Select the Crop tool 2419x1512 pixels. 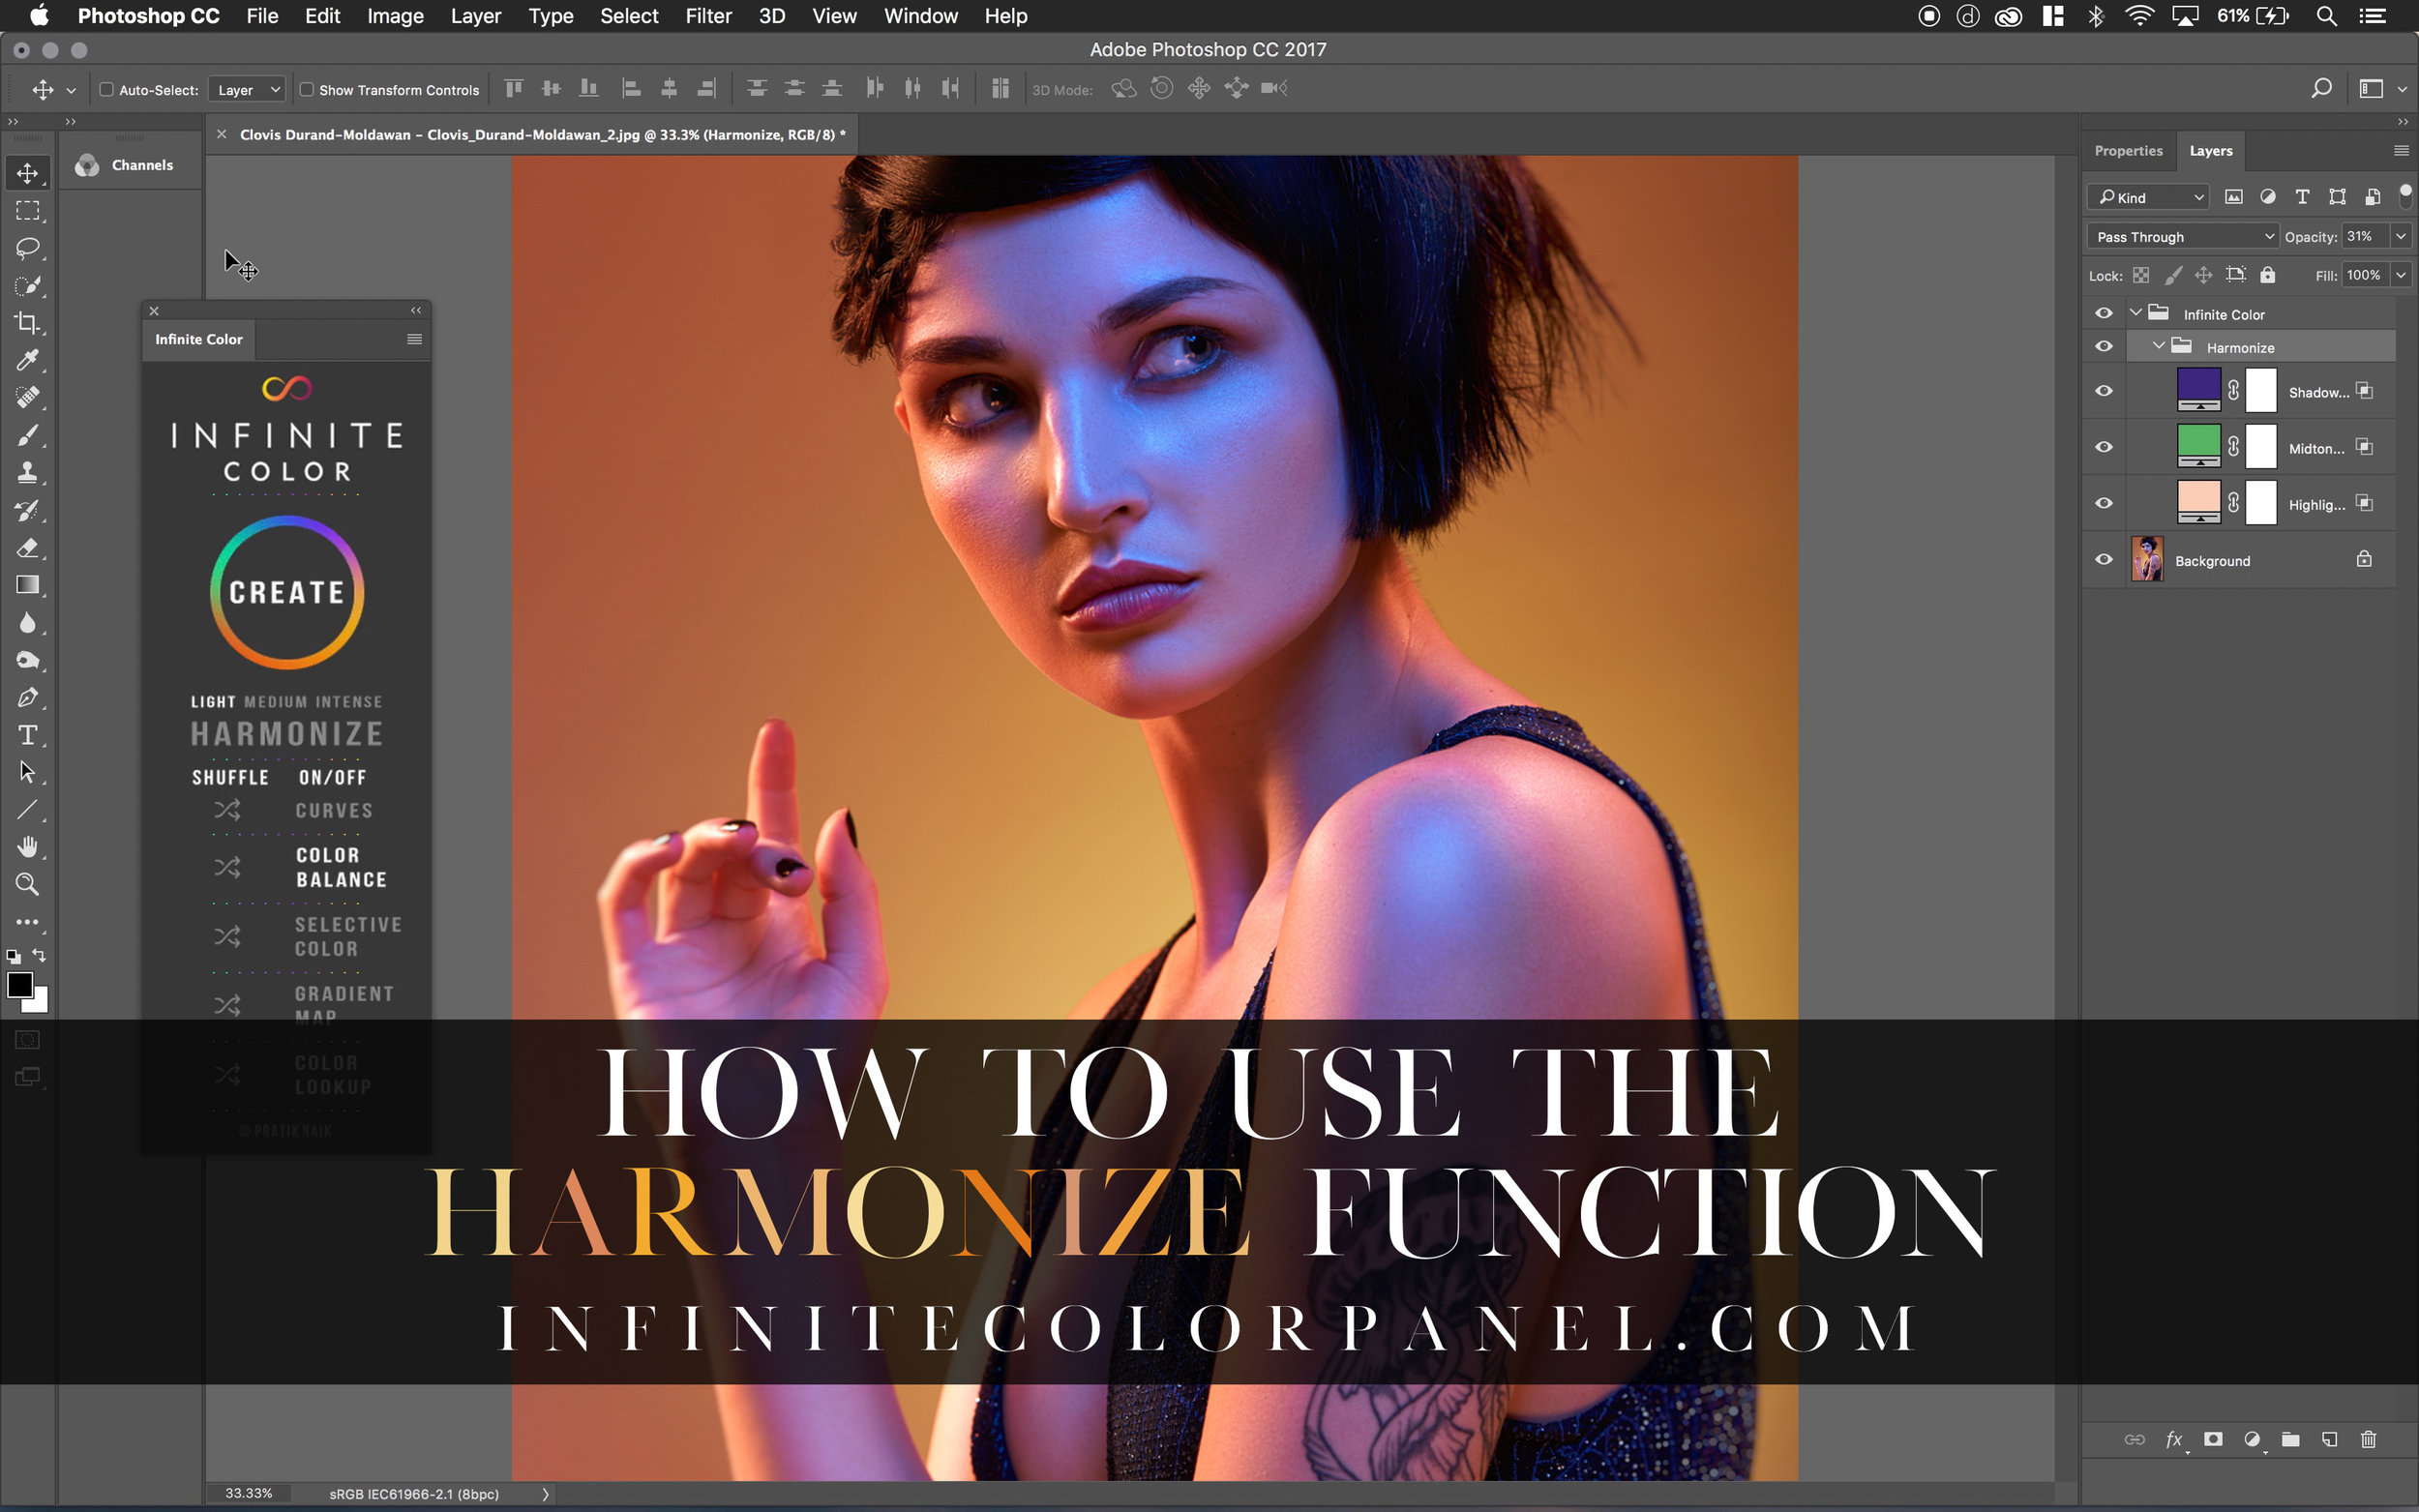(28, 323)
